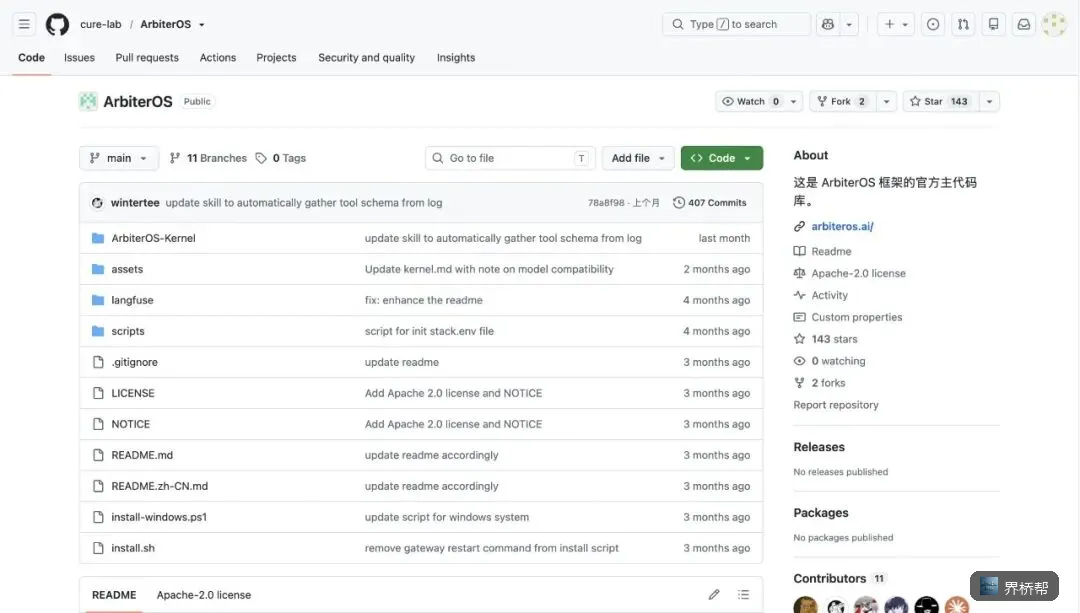This screenshot has height=613, width=1080.
Task: Switch to the Insights tab
Action: tap(455, 58)
